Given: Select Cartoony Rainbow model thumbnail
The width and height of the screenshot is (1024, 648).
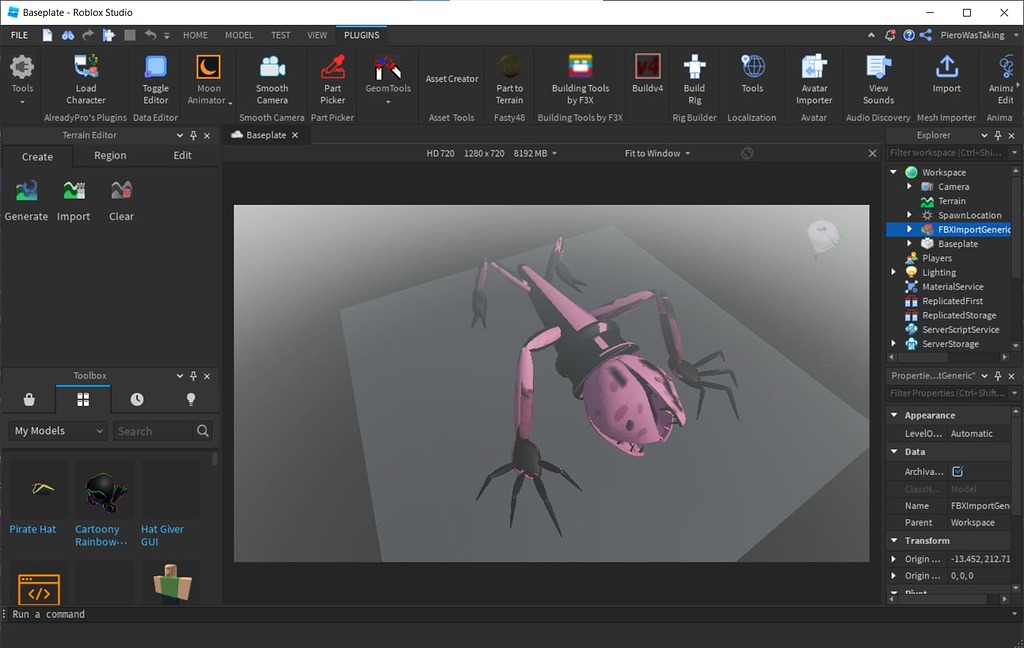Looking at the screenshot, I should (104, 491).
